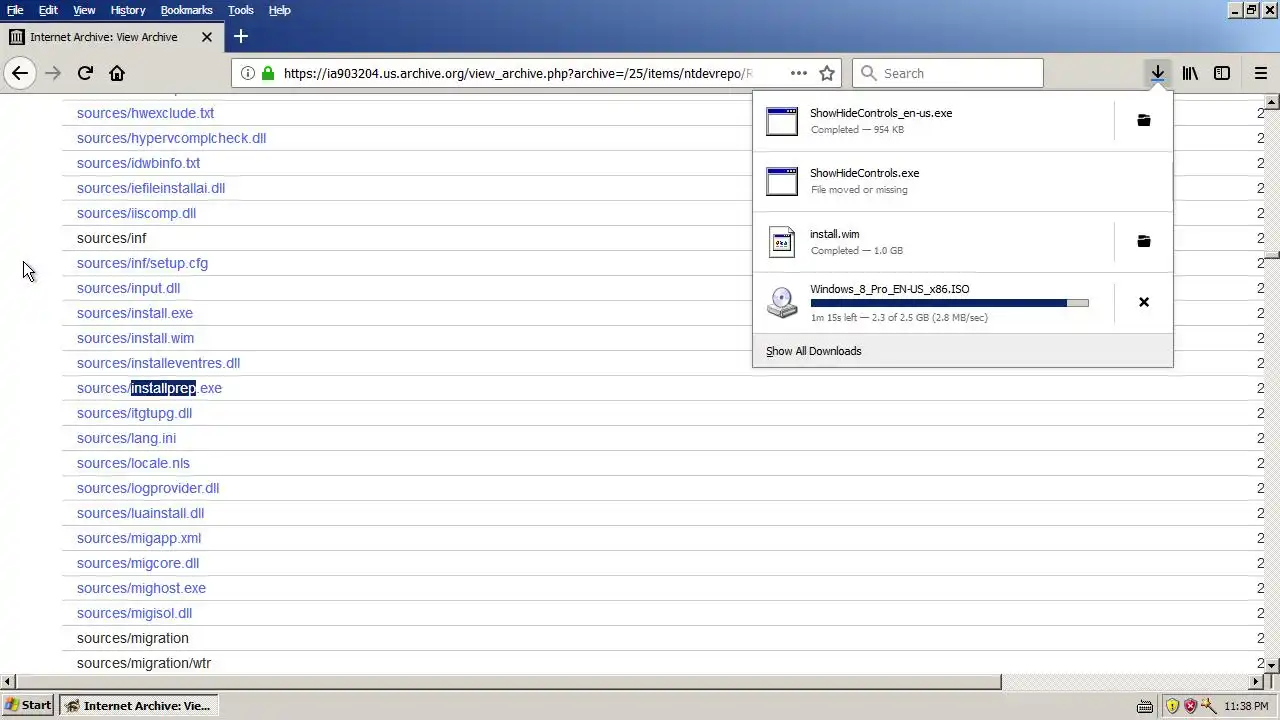Go back to previous page

20,73
